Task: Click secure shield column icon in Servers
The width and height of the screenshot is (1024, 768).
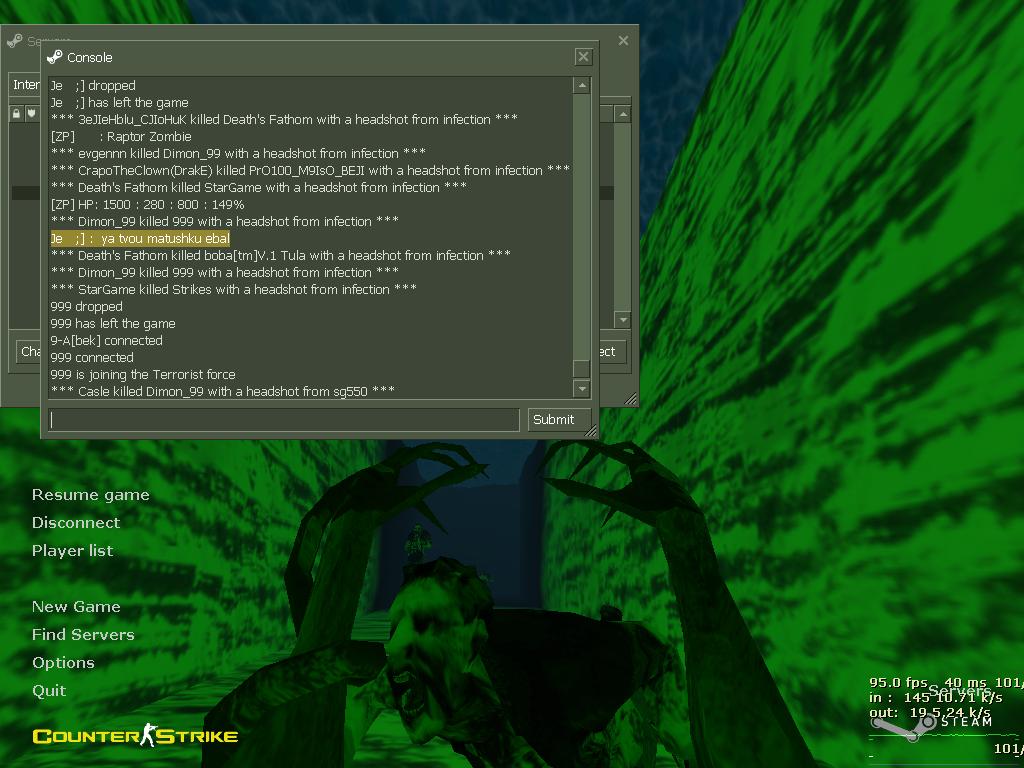Action: point(31,114)
